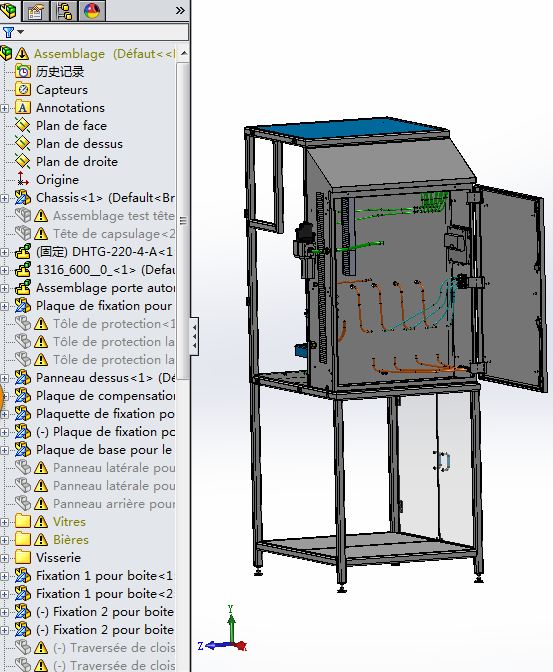This screenshot has height=672, width=553.
Task: Select the 历史记录 history item
Action: 60,72
